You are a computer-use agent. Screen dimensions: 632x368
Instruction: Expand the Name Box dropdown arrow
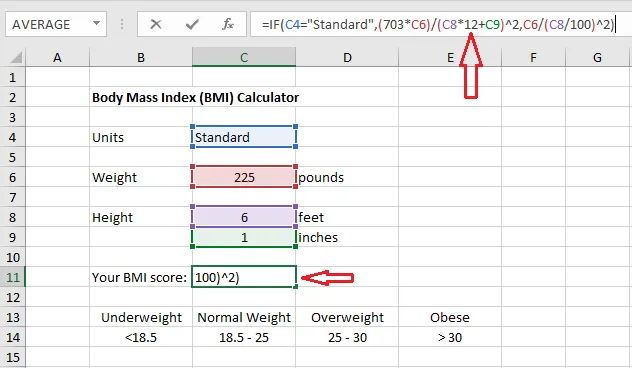coord(96,24)
